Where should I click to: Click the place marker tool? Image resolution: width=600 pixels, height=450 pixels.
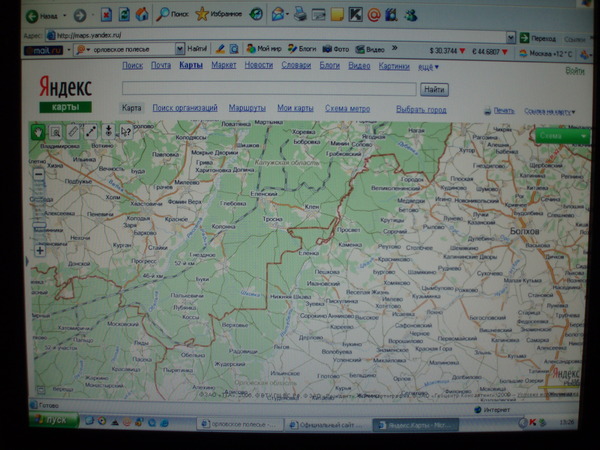[x=109, y=131]
